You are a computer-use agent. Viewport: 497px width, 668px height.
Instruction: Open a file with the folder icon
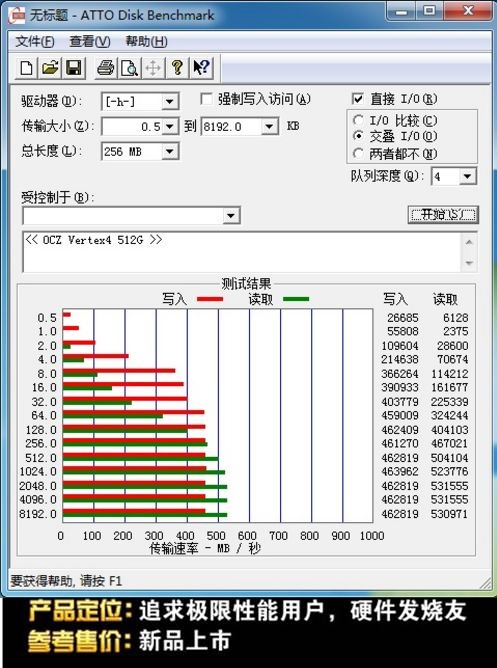click(x=50, y=68)
